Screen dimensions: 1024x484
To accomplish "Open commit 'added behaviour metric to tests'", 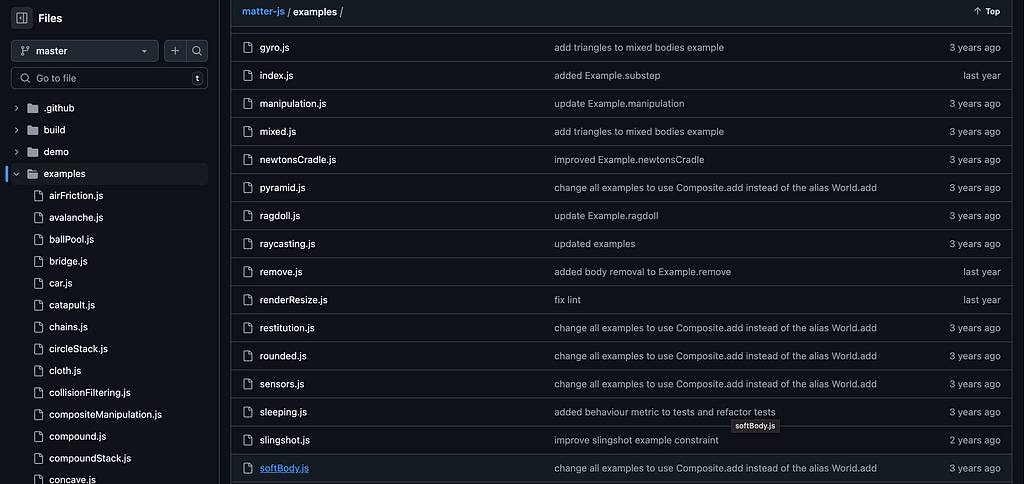I will (x=665, y=412).
